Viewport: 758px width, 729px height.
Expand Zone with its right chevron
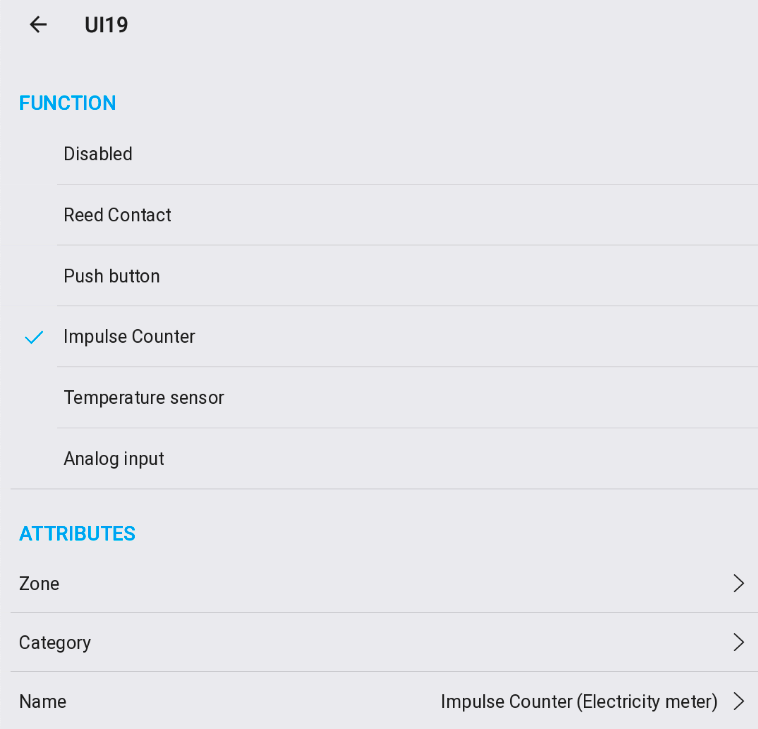point(738,584)
